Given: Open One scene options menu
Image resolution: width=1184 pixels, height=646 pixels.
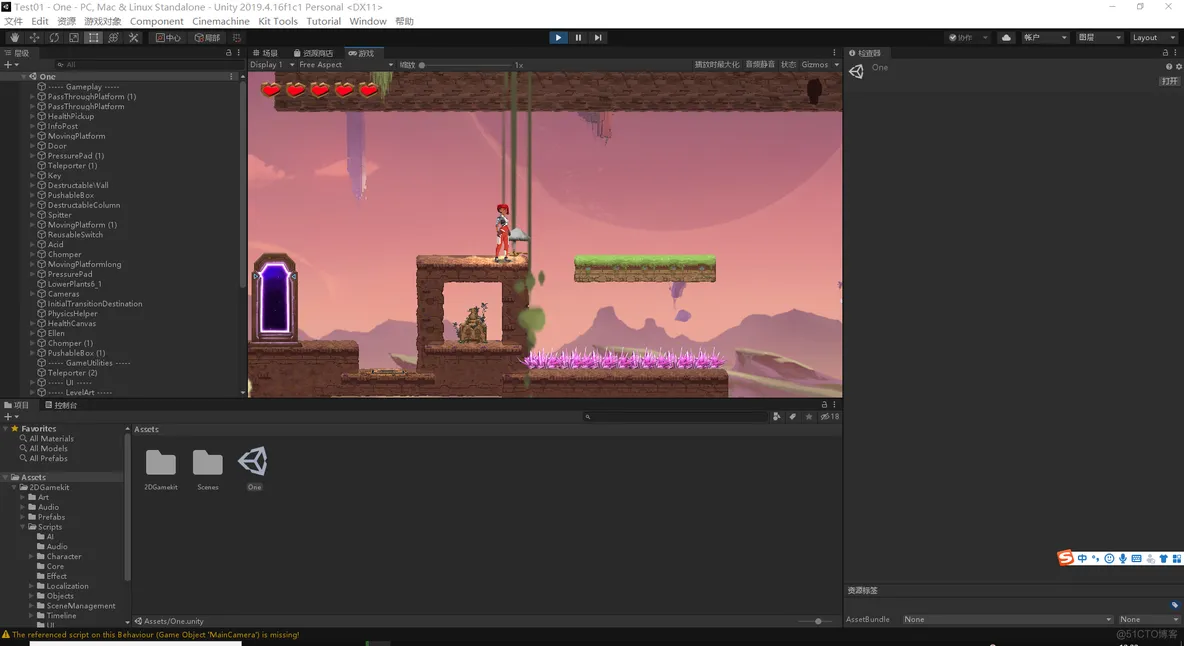Looking at the screenshot, I should click(x=231, y=76).
